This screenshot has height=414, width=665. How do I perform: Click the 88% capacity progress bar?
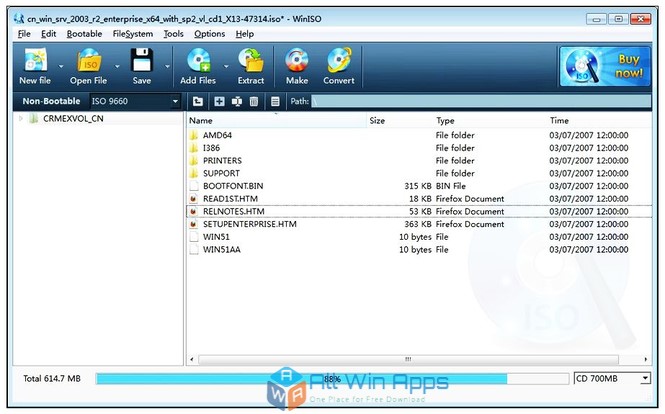click(332, 379)
